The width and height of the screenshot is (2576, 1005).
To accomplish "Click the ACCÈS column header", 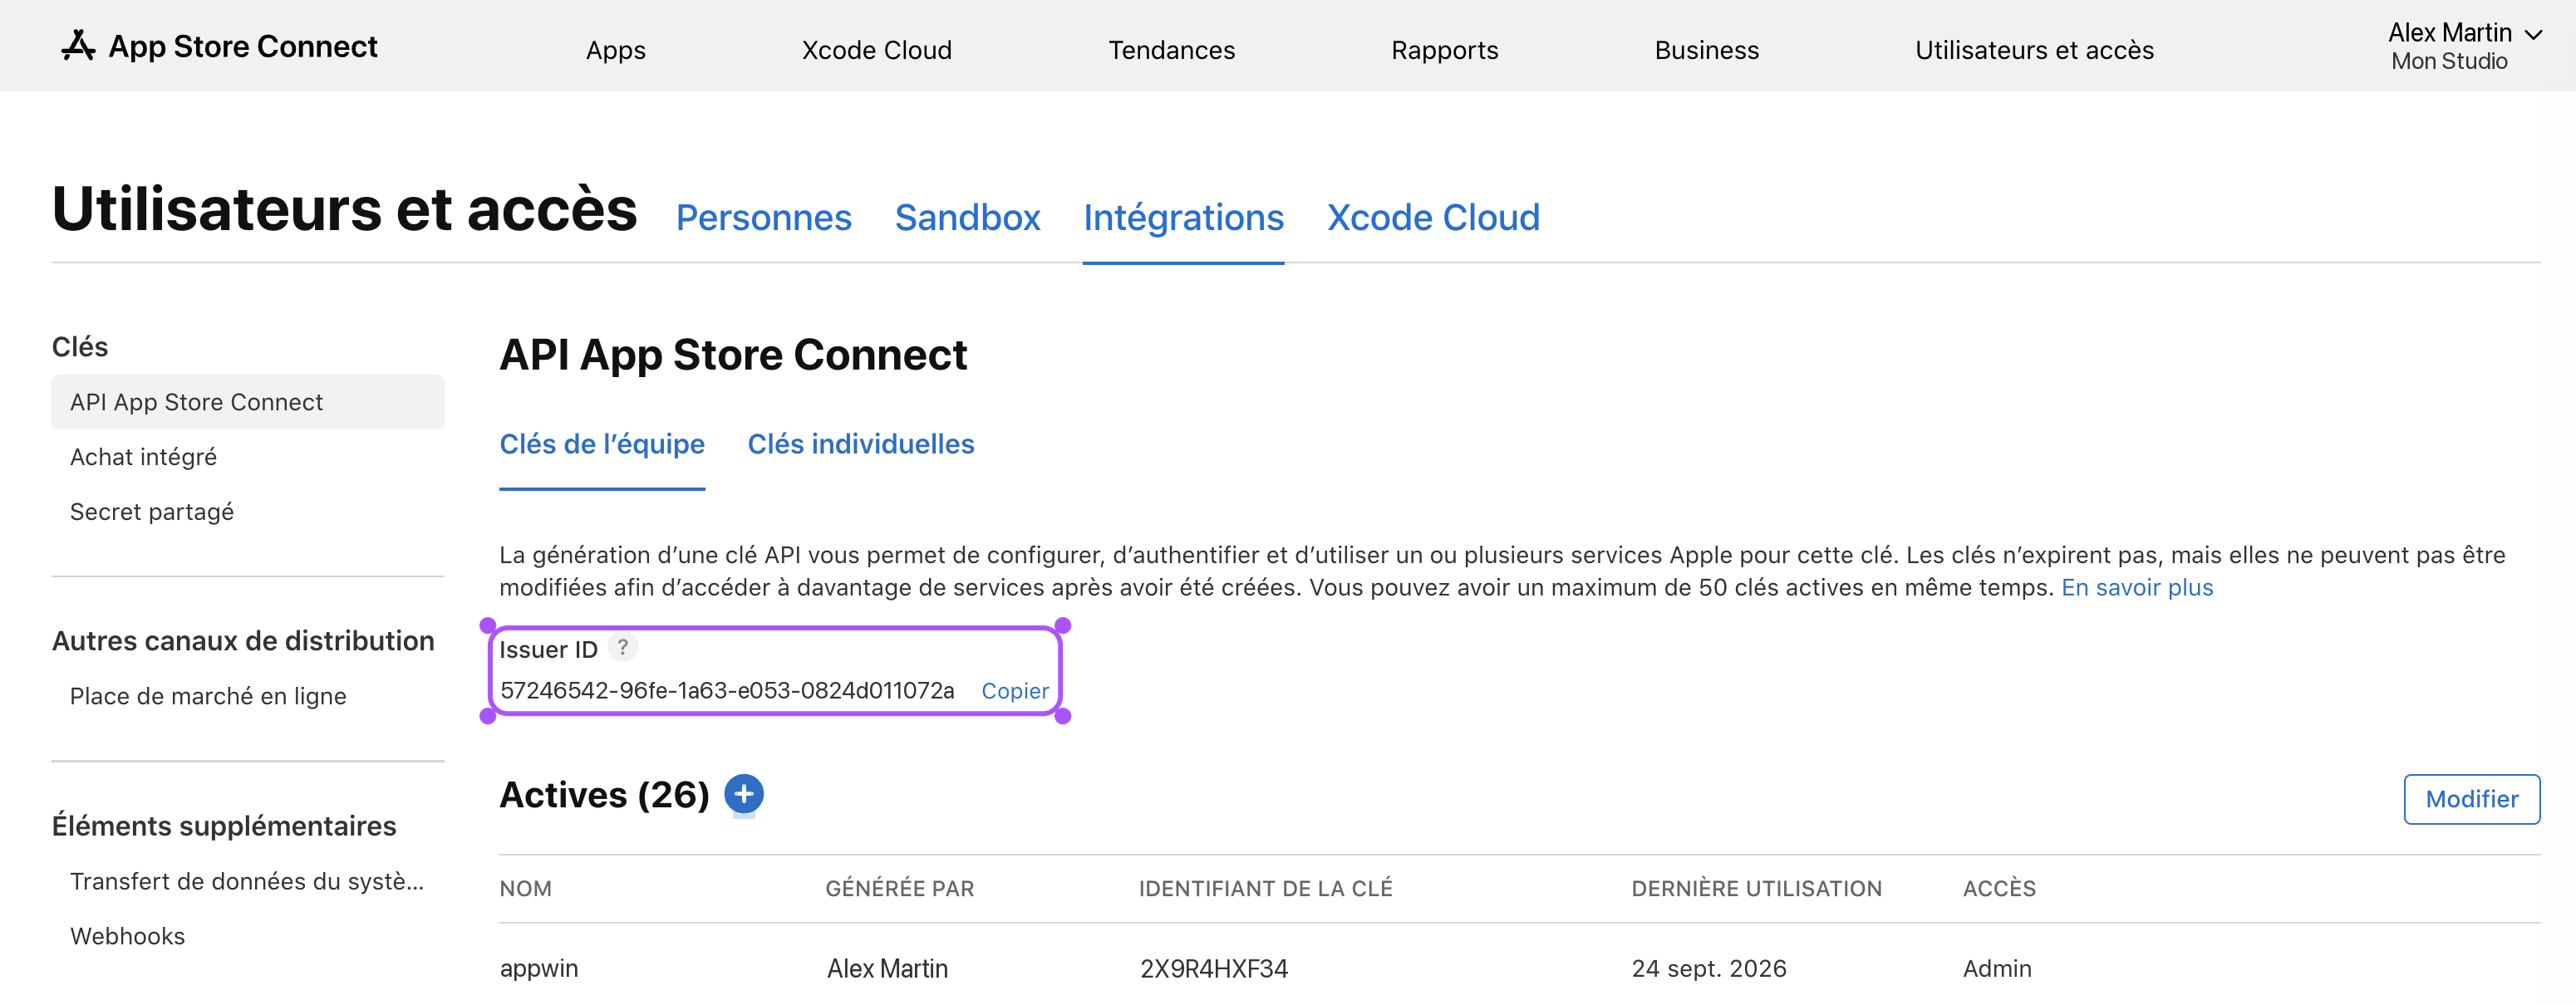I will [2000, 889].
